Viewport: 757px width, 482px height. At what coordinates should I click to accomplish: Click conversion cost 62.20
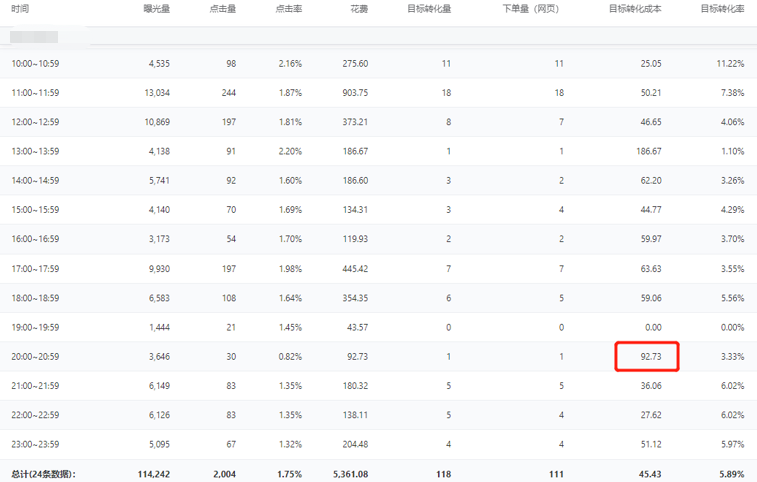[651, 181]
